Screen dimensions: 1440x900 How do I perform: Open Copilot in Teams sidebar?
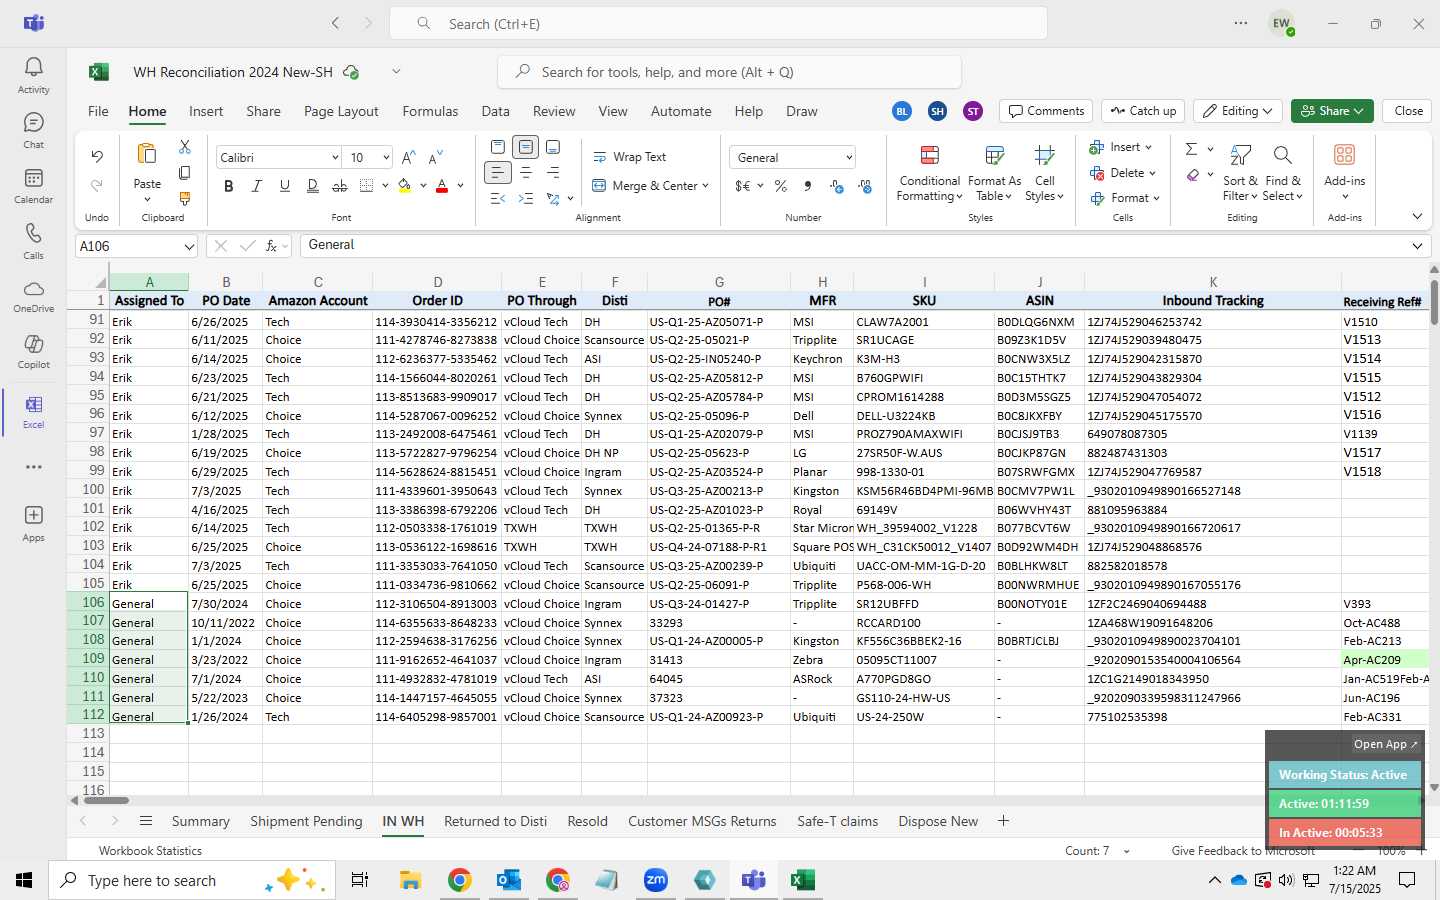tap(33, 351)
